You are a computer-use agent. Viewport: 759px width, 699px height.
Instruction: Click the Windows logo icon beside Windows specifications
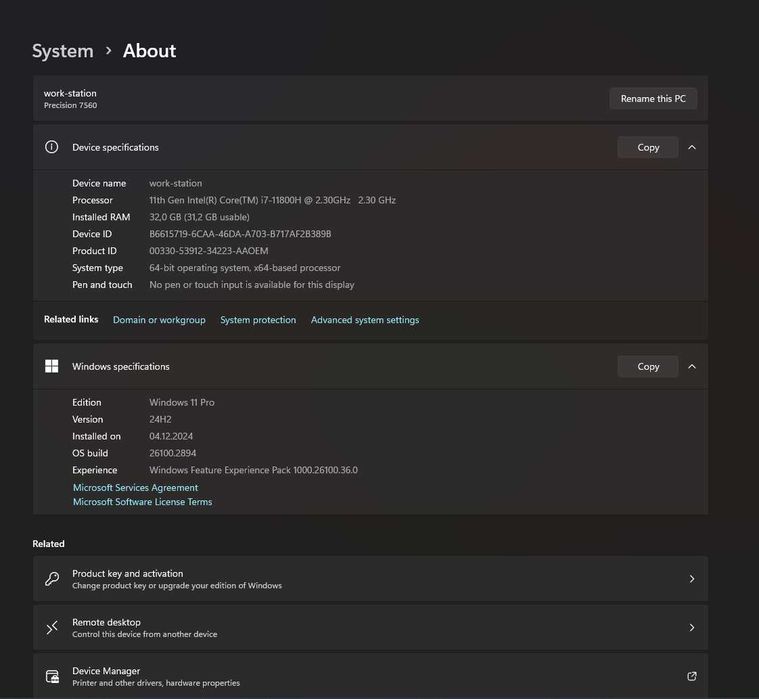click(x=51, y=366)
